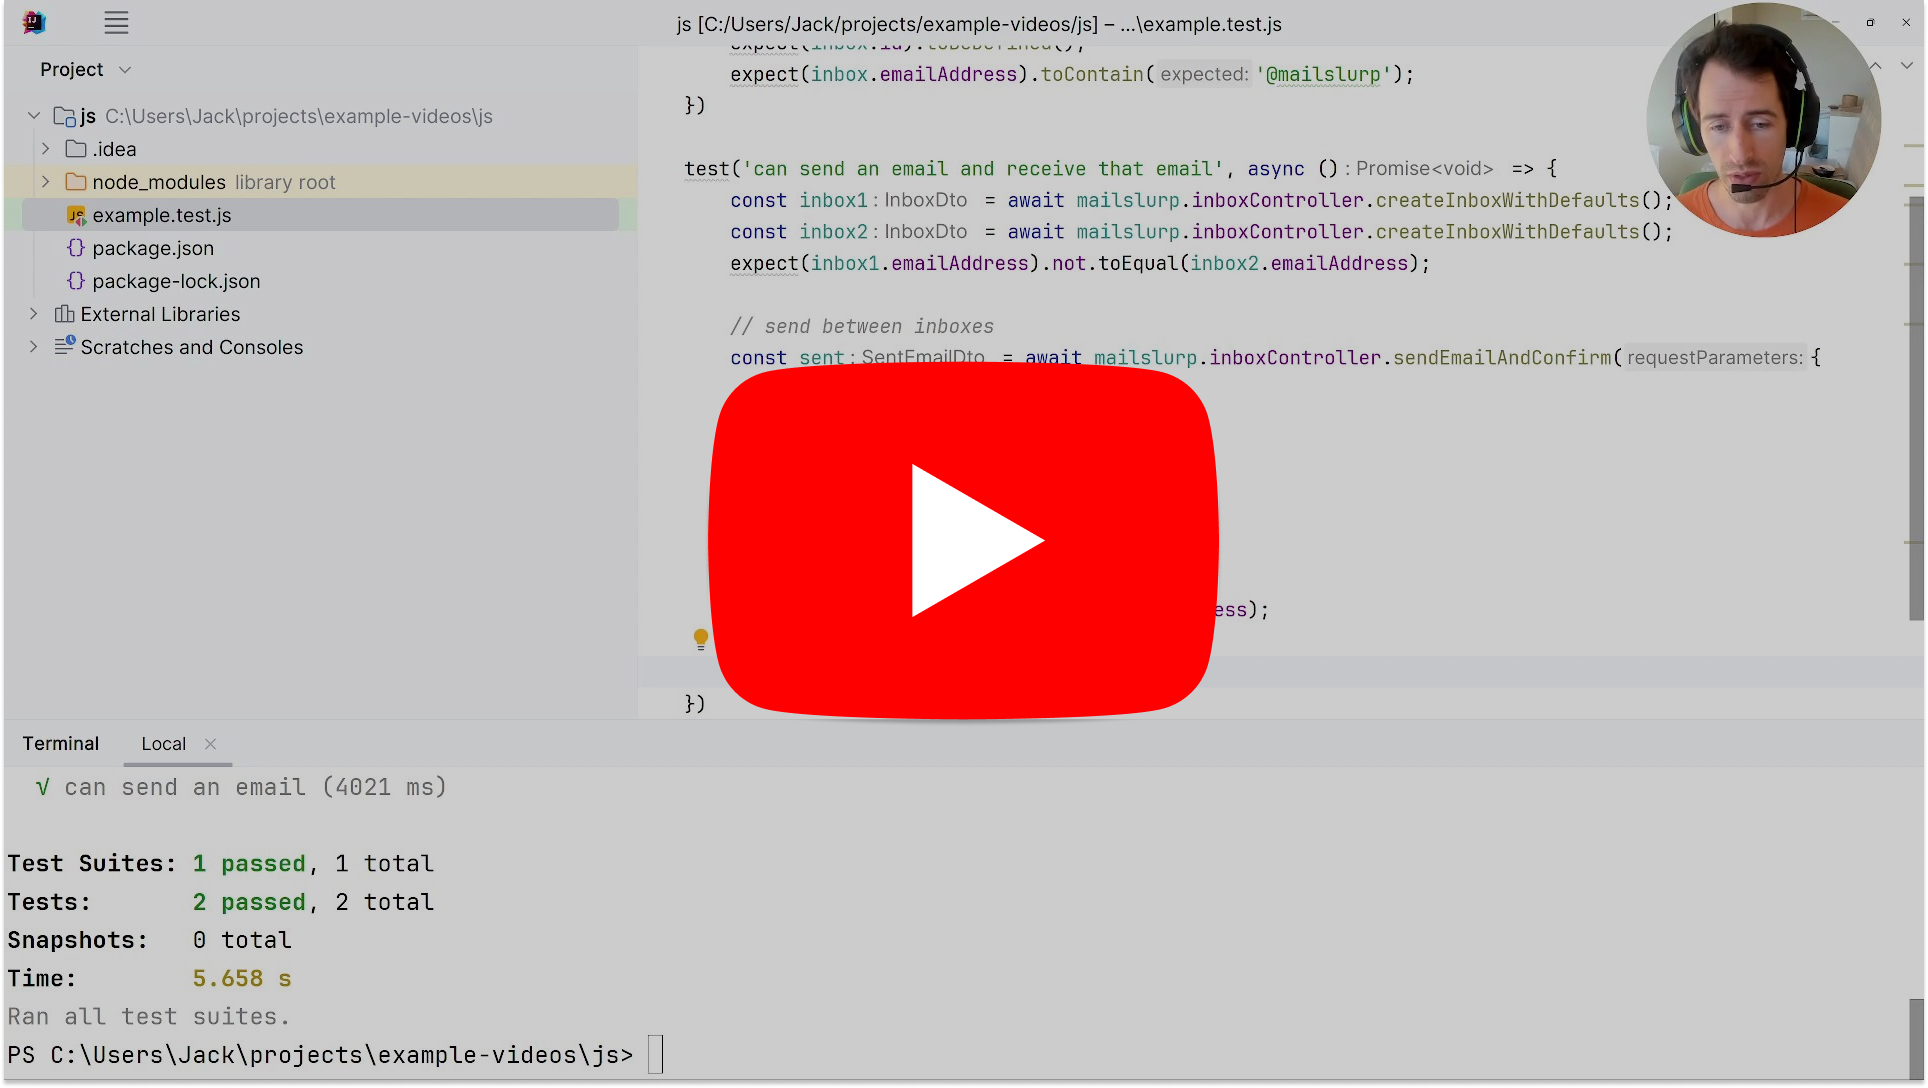Collapse the js project root folder
The image size is (1928, 1088).
tap(33, 115)
